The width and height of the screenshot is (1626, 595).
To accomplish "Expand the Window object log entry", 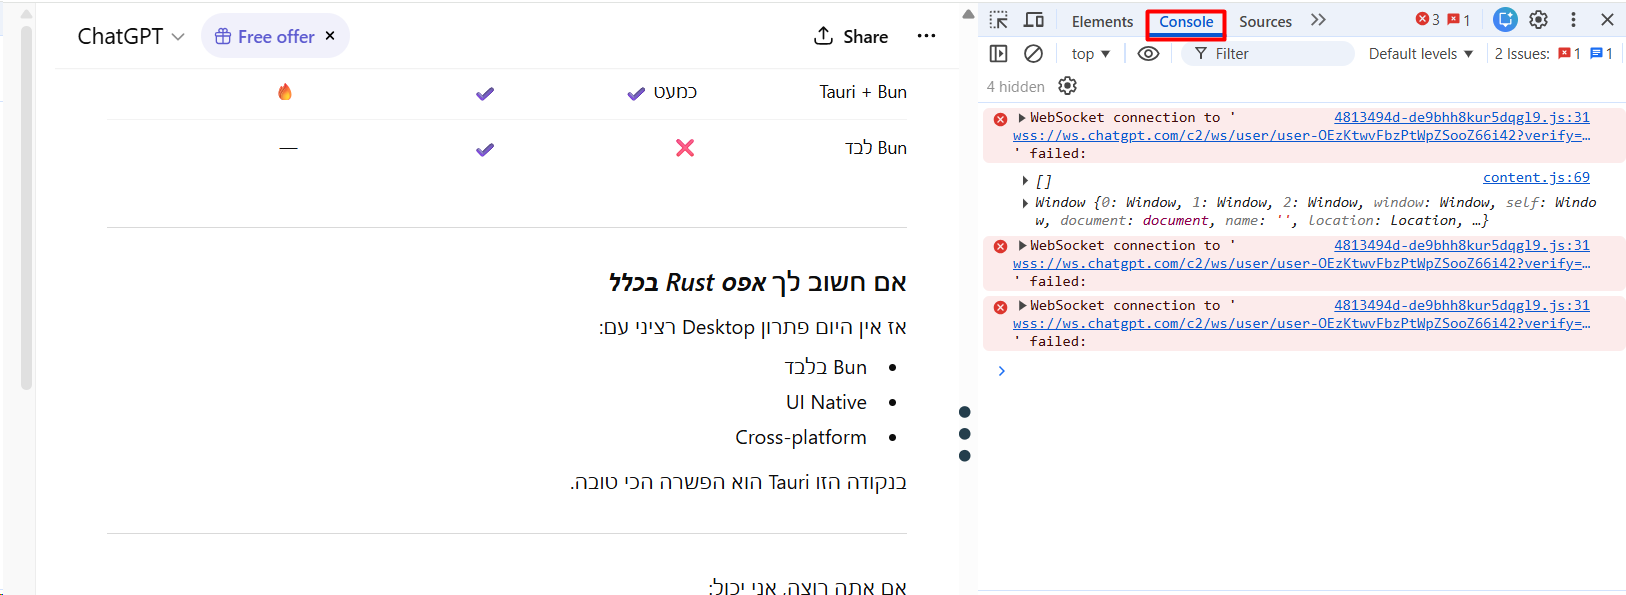I will pos(1025,203).
